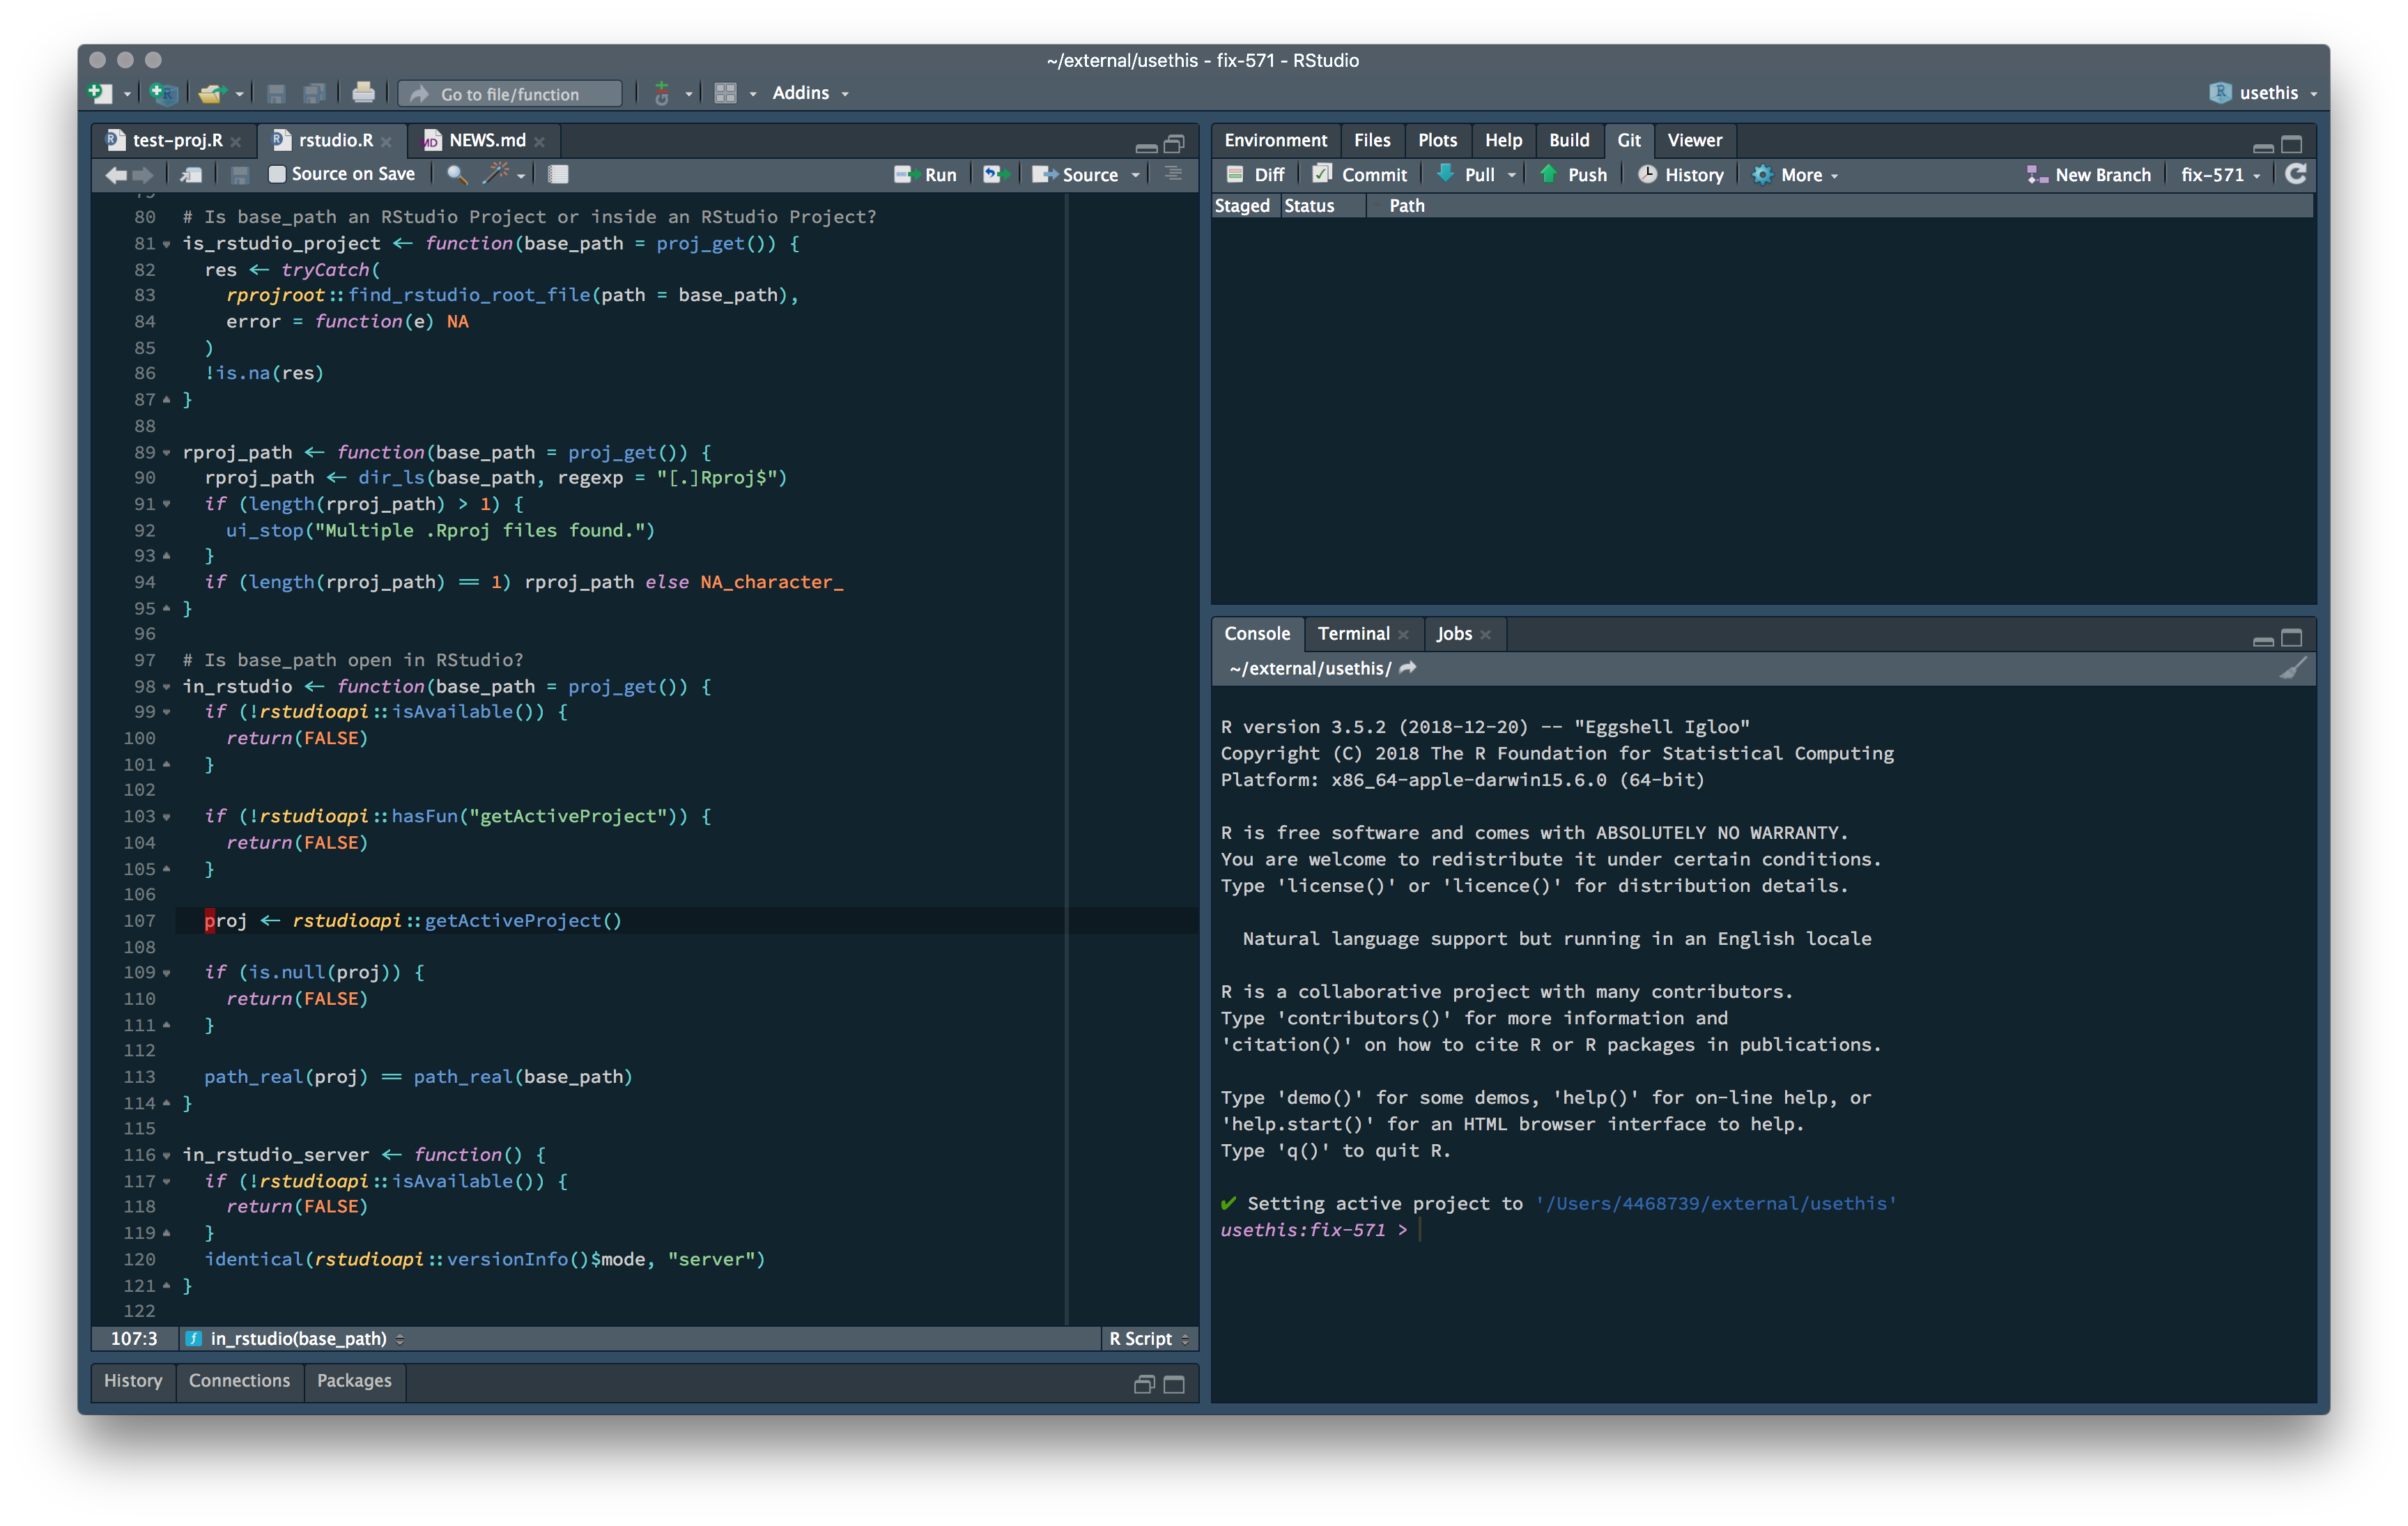Open the R Script file type selector
This screenshot has height=1526, width=2408.
(x=1148, y=1338)
